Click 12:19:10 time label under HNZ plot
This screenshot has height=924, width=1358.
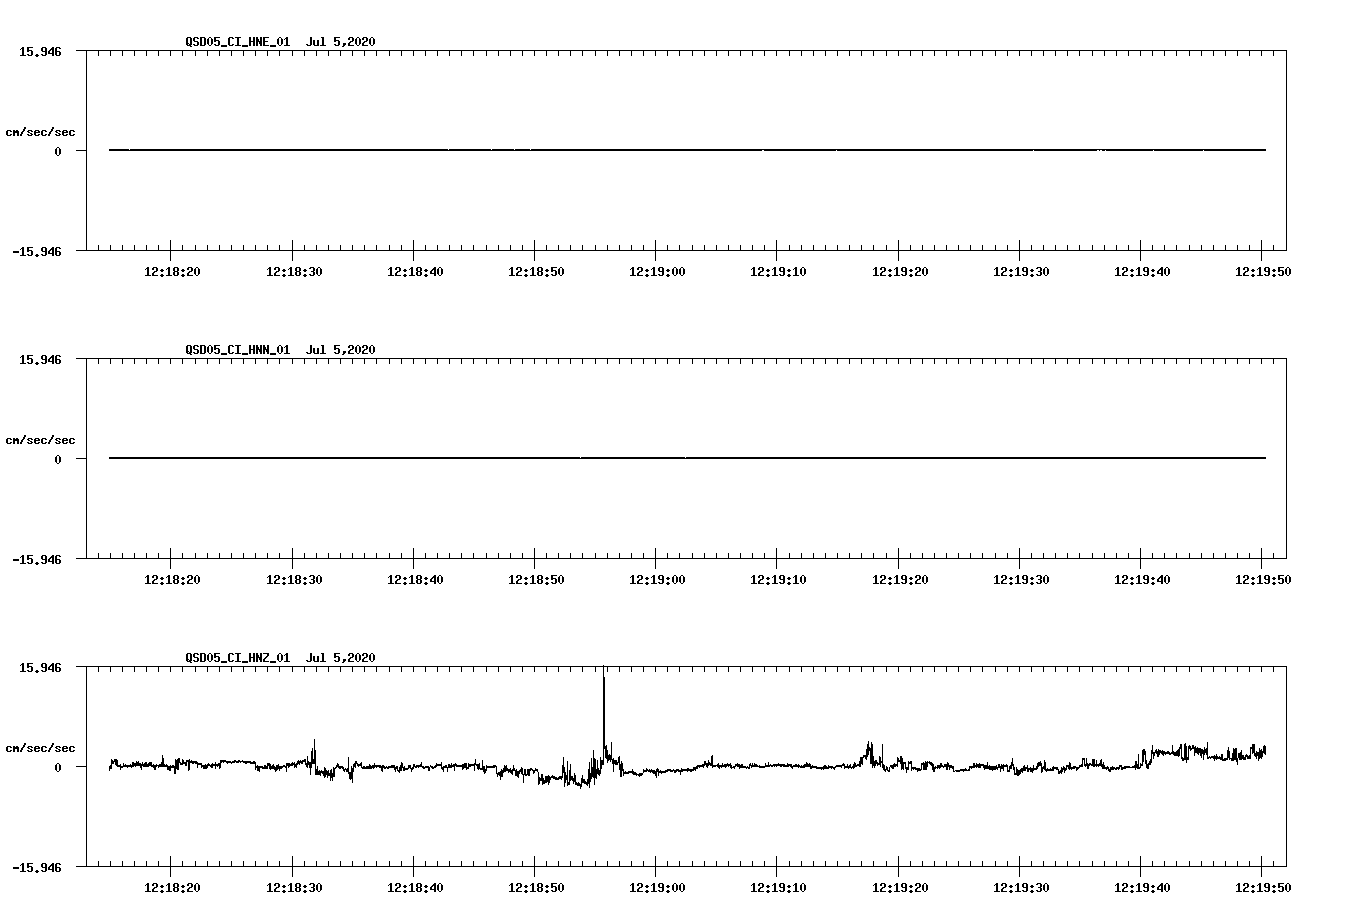(x=777, y=887)
